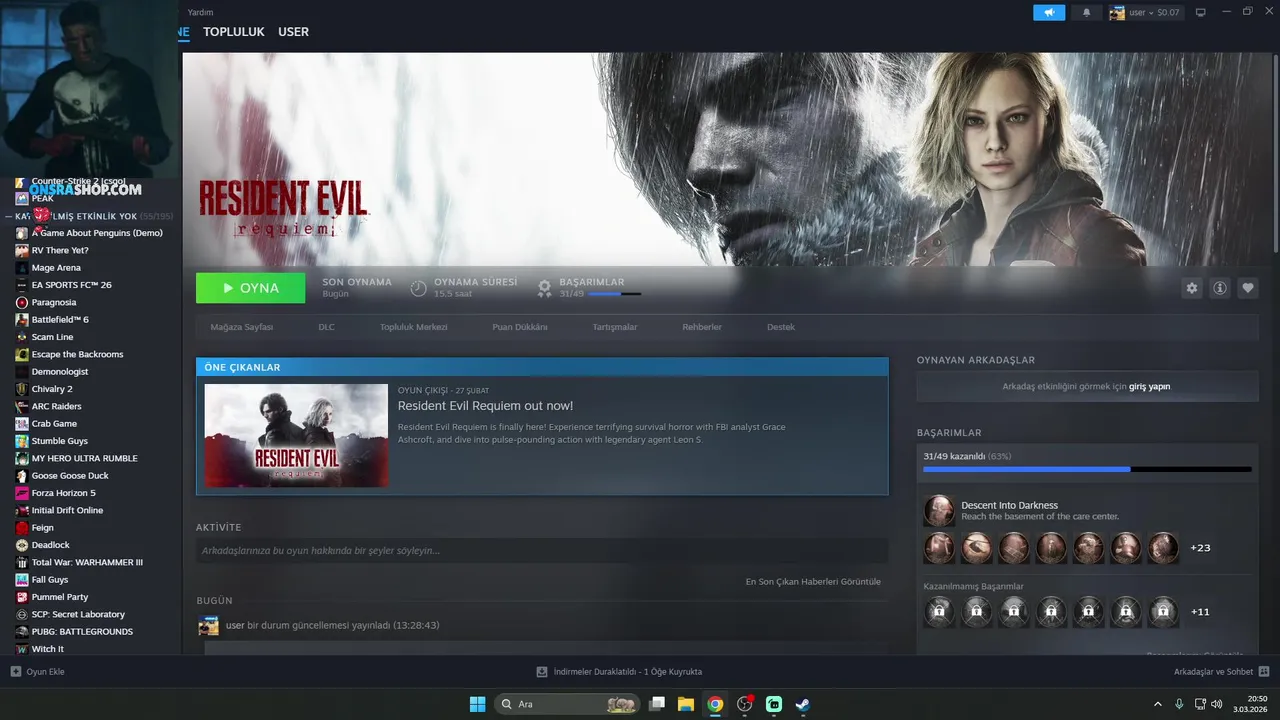
Task: Click the Feign game icon
Action: coord(22,527)
